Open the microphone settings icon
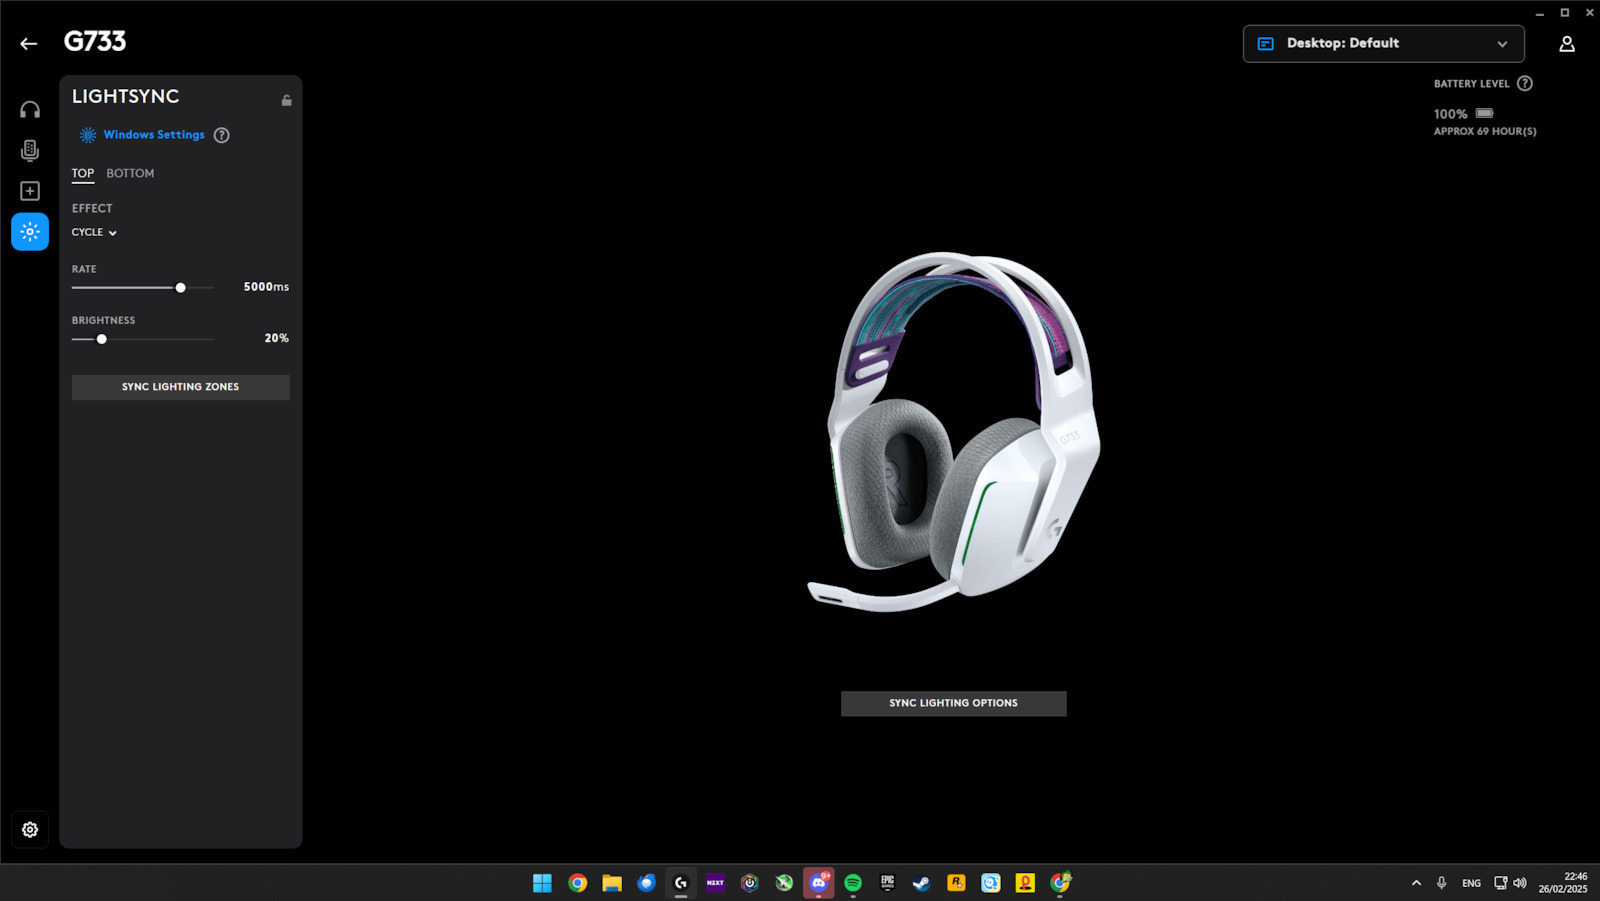This screenshot has height=901, width=1600. click(30, 150)
